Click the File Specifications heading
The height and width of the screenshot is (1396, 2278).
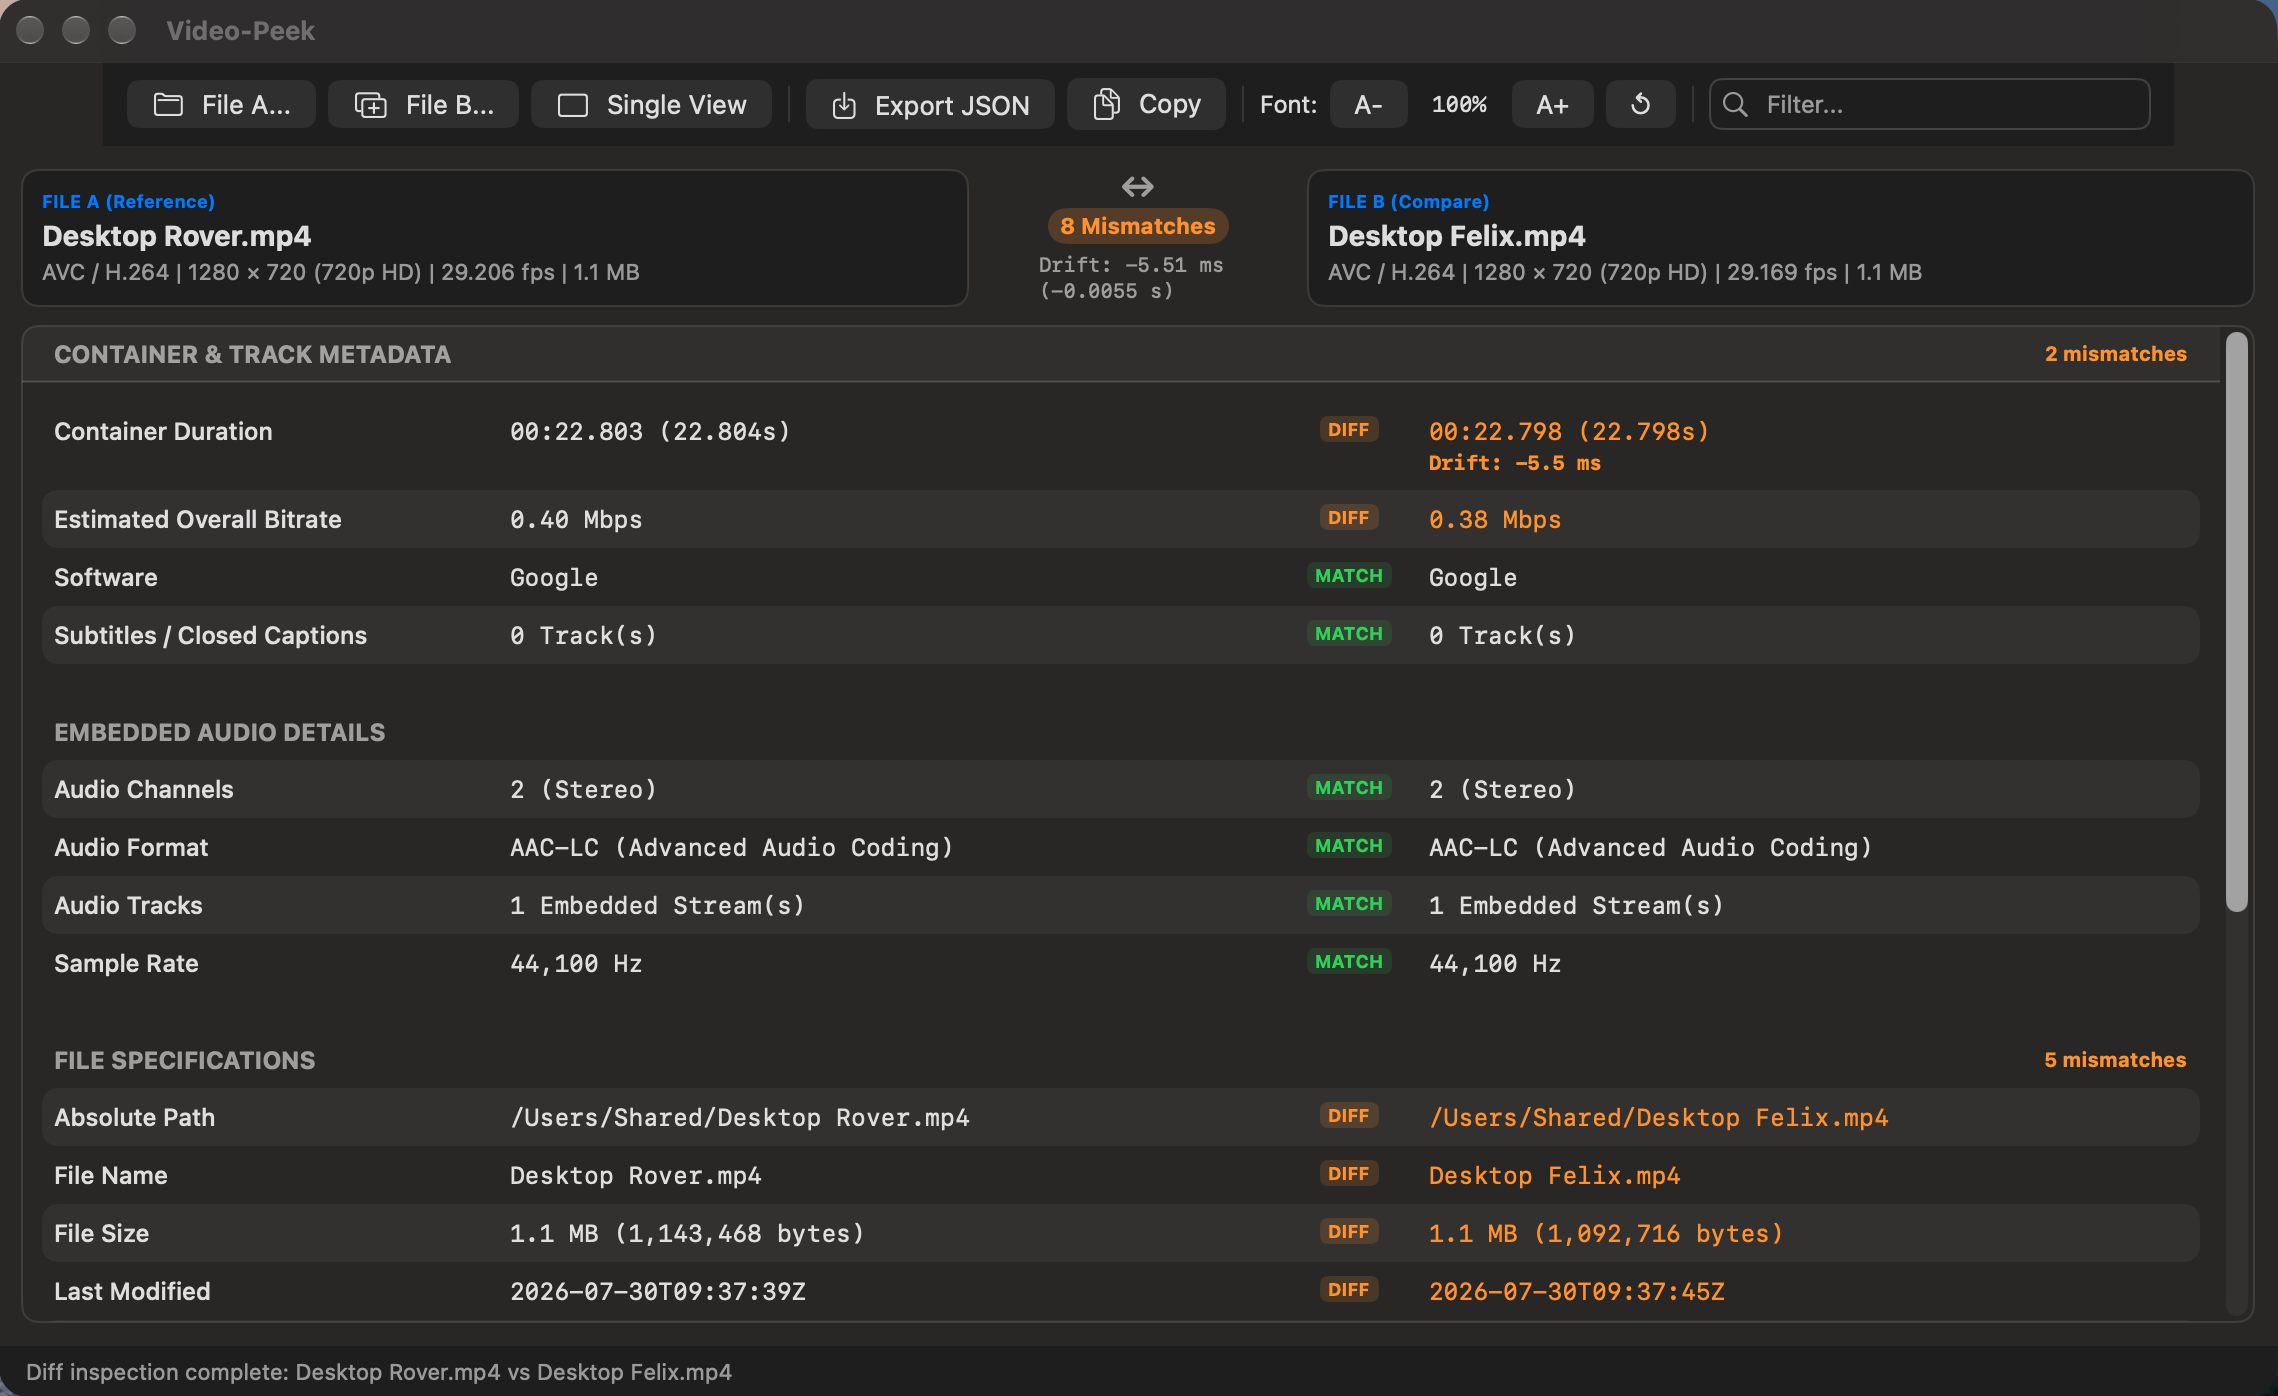coord(184,1060)
